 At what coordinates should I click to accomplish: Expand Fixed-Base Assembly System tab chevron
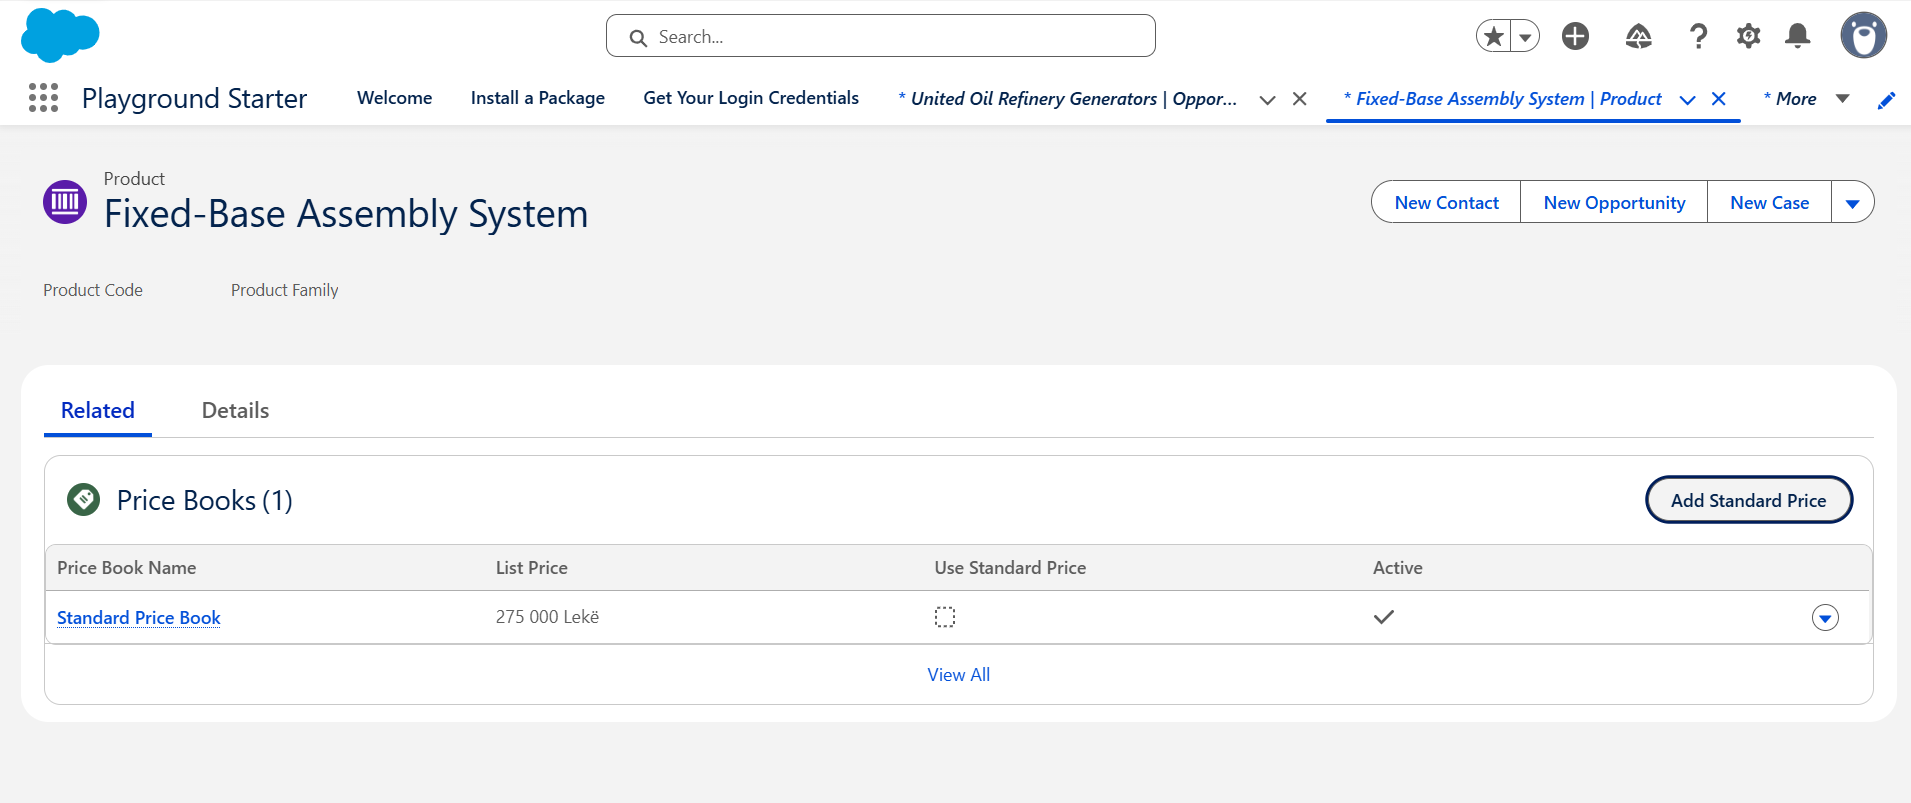1687,99
